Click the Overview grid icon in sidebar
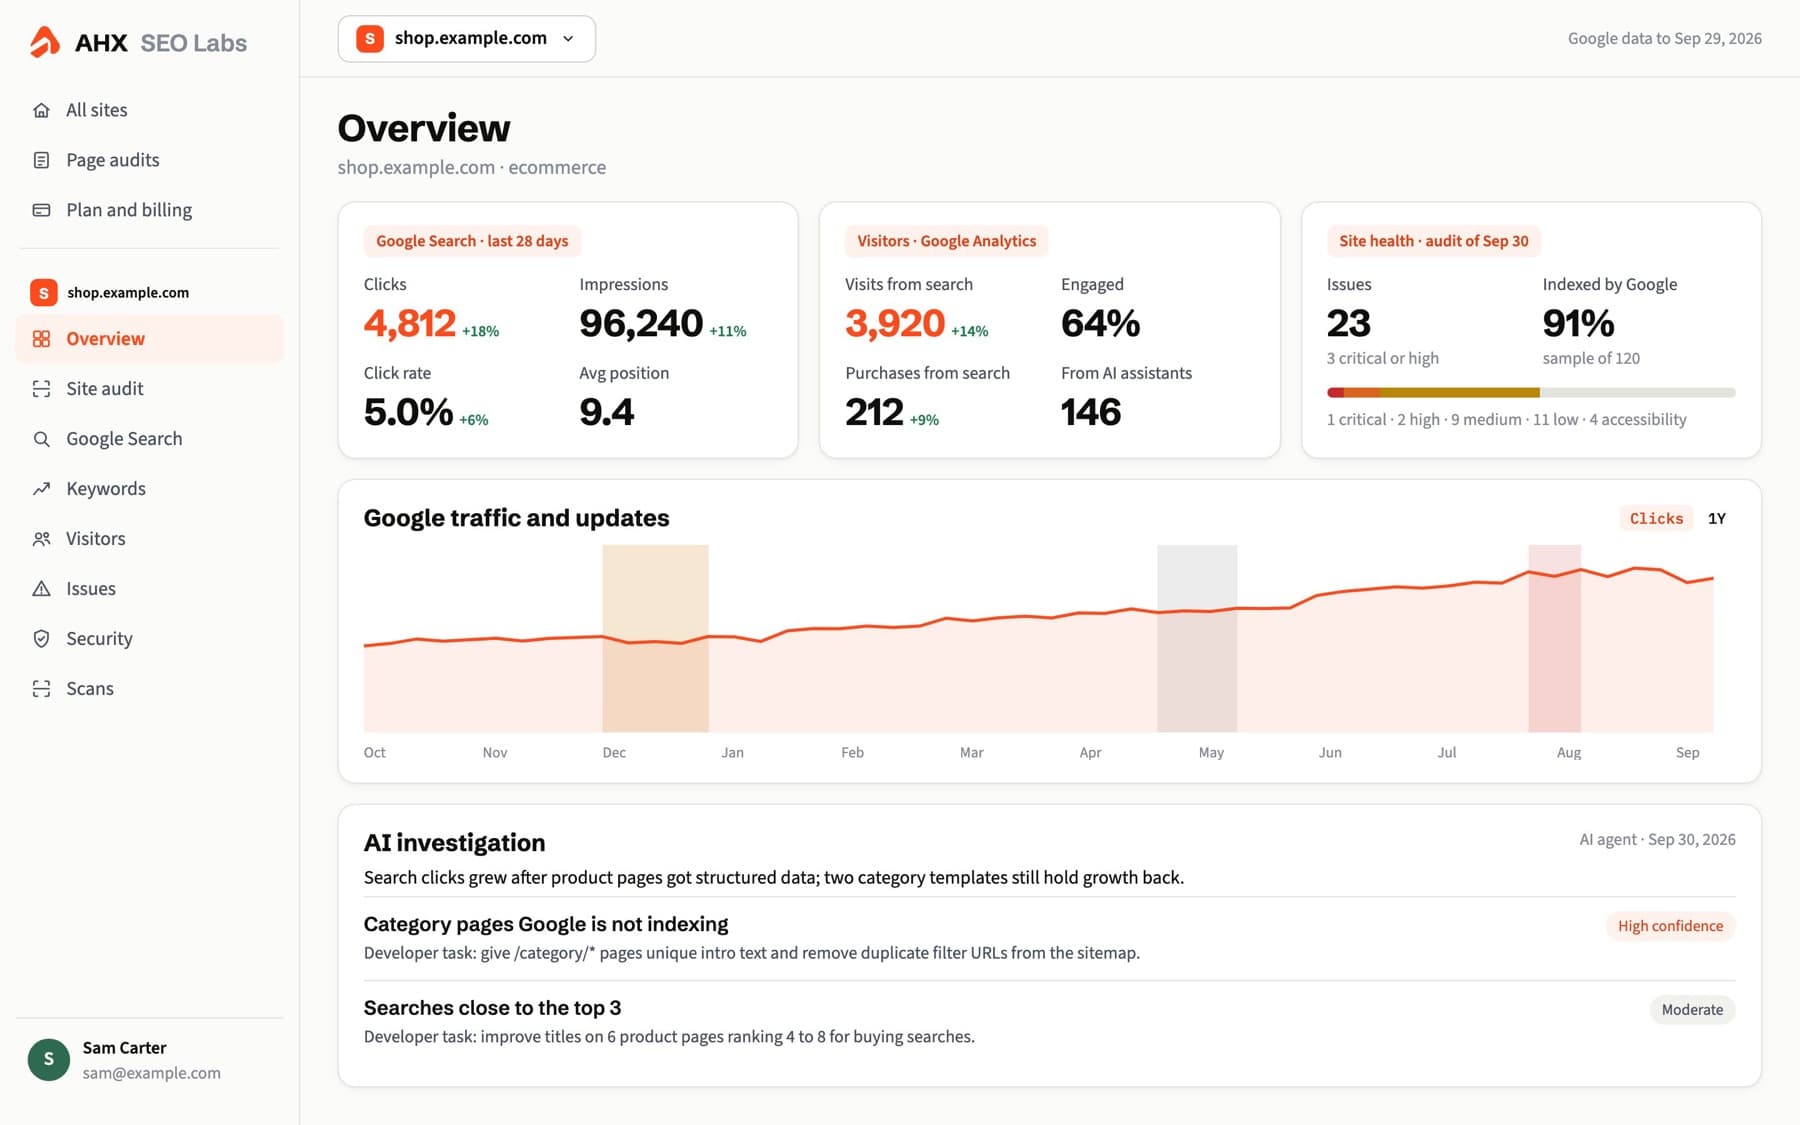The width and height of the screenshot is (1800, 1125). click(41, 339)
